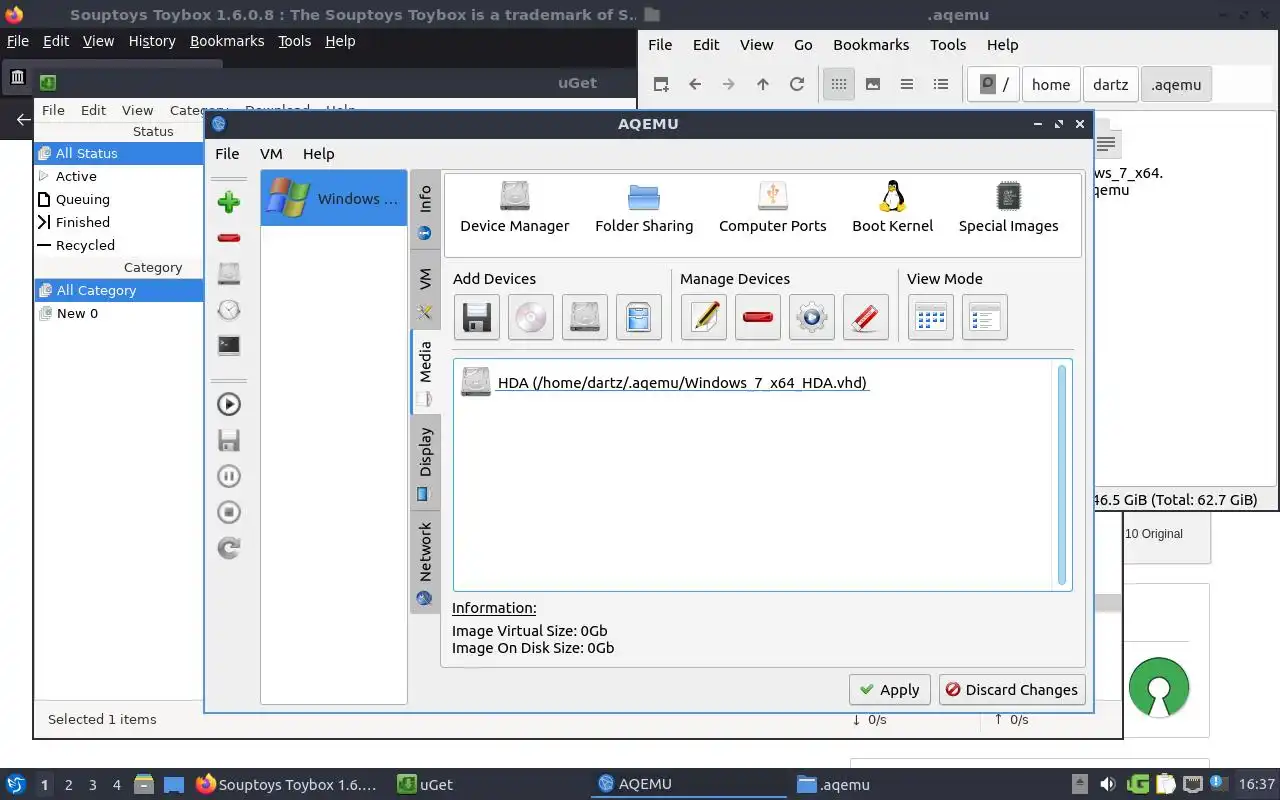The image size is (1280, 800).
Task: Add a floppy device
Action: click(476, 318)
